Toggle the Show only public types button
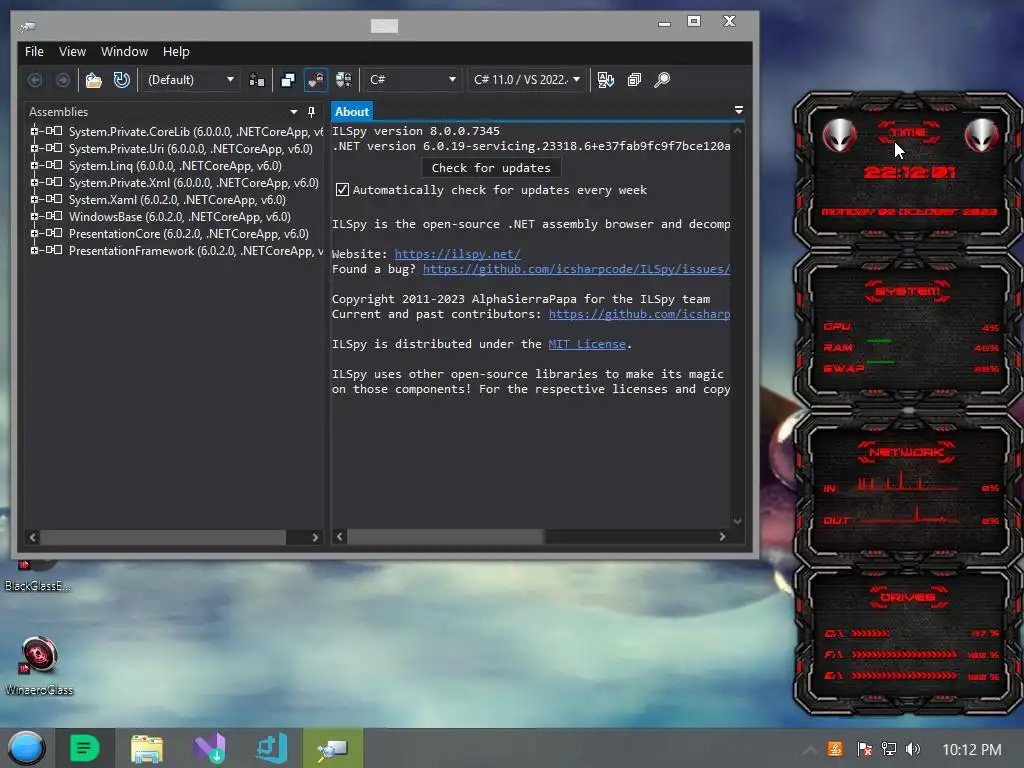The image size is (1024, 768). pyautogui.click(x=287, y=80)
